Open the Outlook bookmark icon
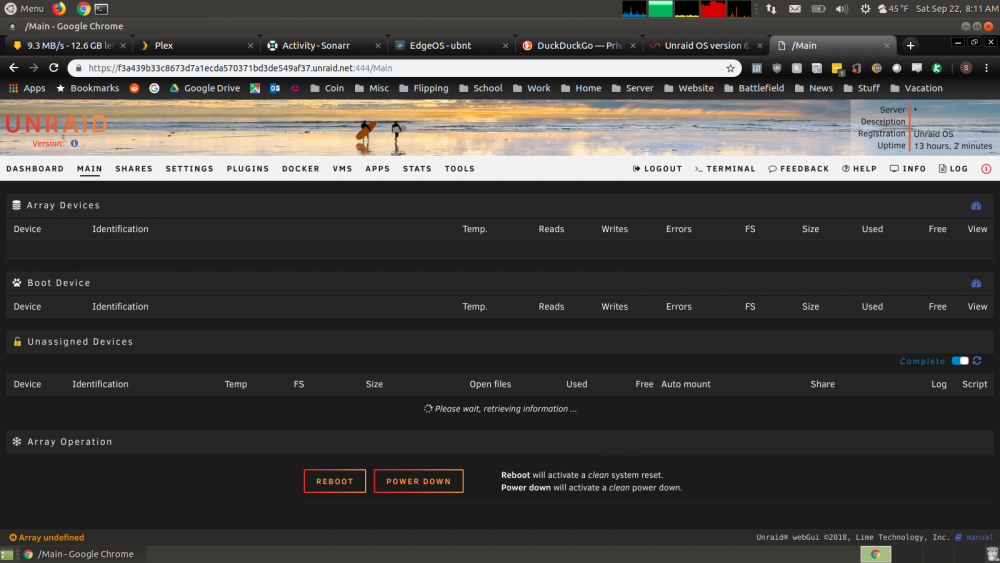 [x=275, y=88]
